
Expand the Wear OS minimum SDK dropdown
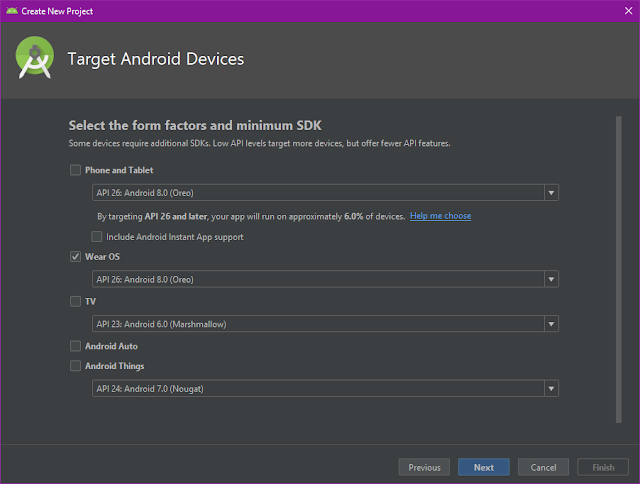pyautogui.click(x=551, y=279)
